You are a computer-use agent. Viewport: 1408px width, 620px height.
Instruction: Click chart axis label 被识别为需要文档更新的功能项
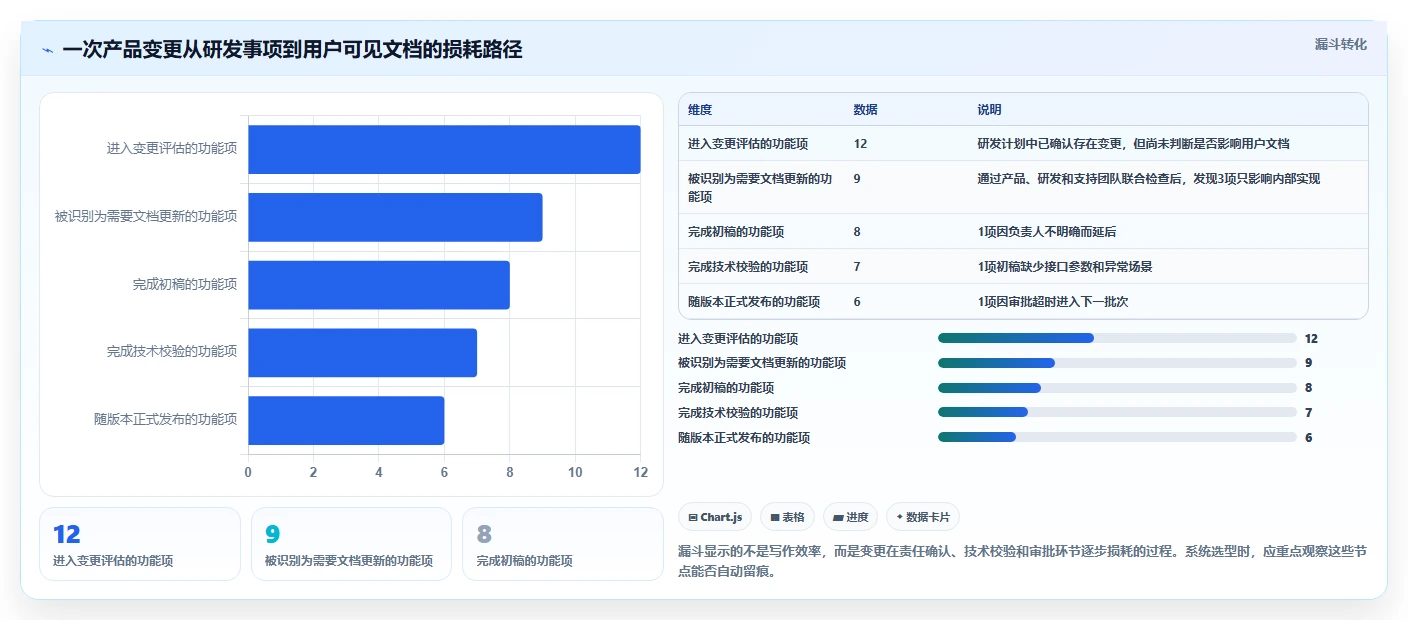click(x=146, y=217)
